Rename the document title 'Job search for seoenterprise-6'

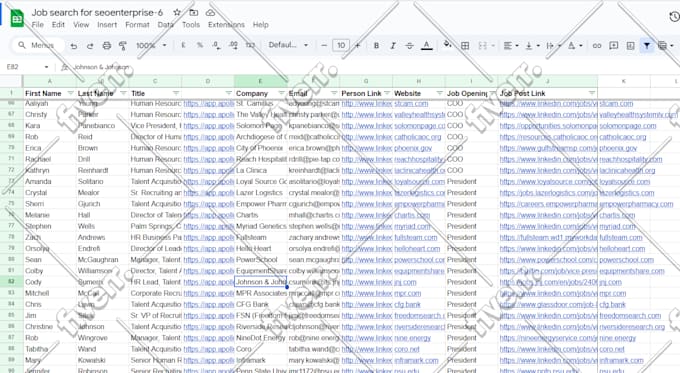point(97,13)
